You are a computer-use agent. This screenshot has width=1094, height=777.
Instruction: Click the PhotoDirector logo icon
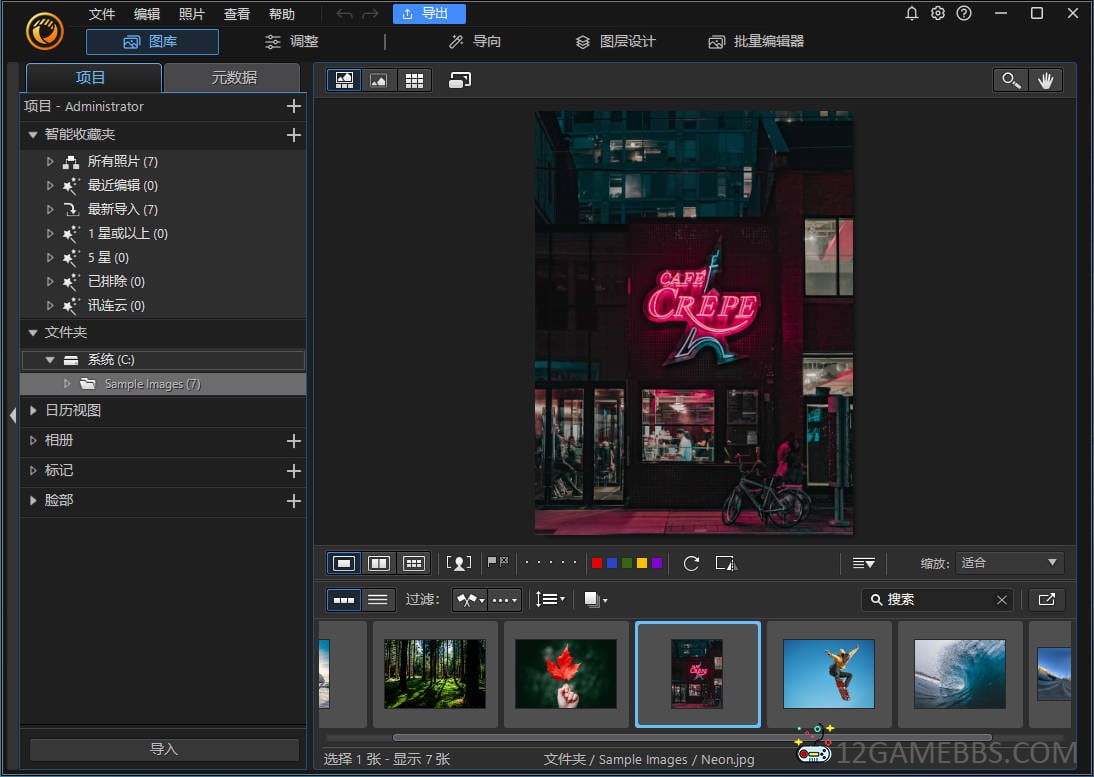tap(45, 31)
